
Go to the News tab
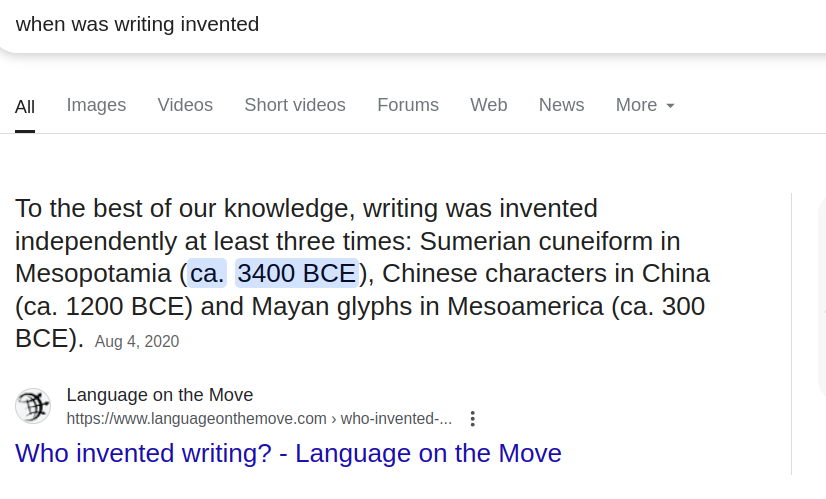[x=562, y=105]
